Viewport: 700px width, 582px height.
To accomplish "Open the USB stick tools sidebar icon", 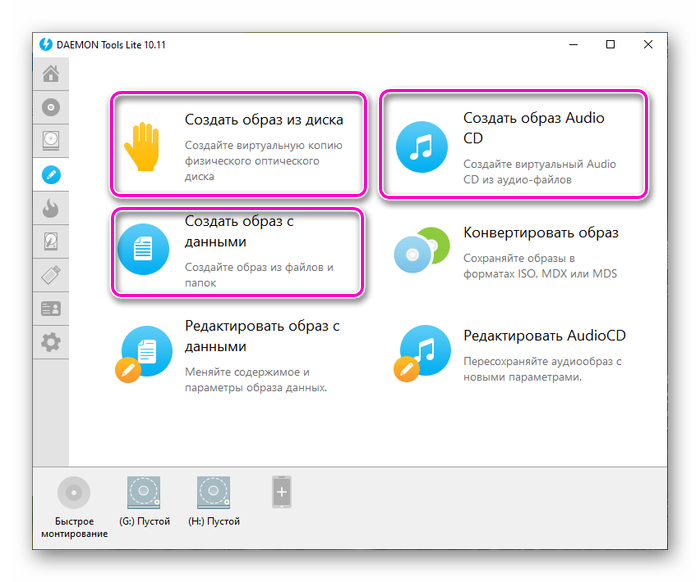I will [x=51, y=275].
